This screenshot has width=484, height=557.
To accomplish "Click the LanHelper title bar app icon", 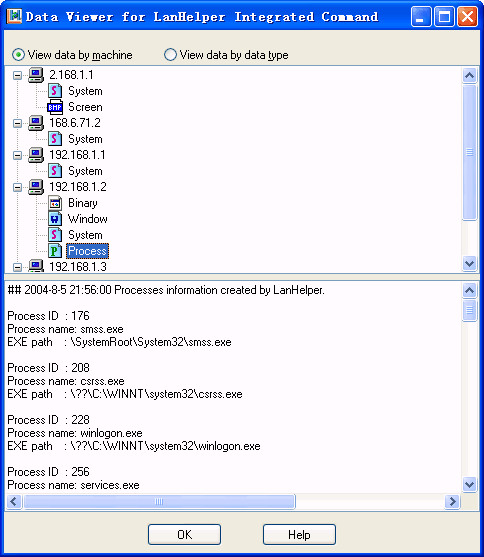I will click(x=15, y=16).
